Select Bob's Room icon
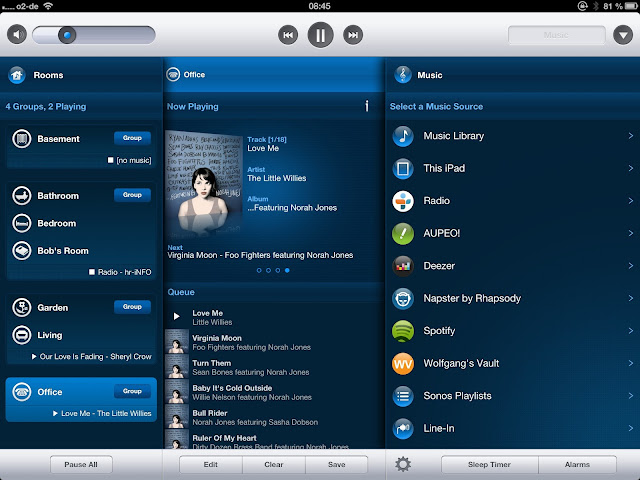Screen dimensions: 640x480 click(x=22, y=251)
